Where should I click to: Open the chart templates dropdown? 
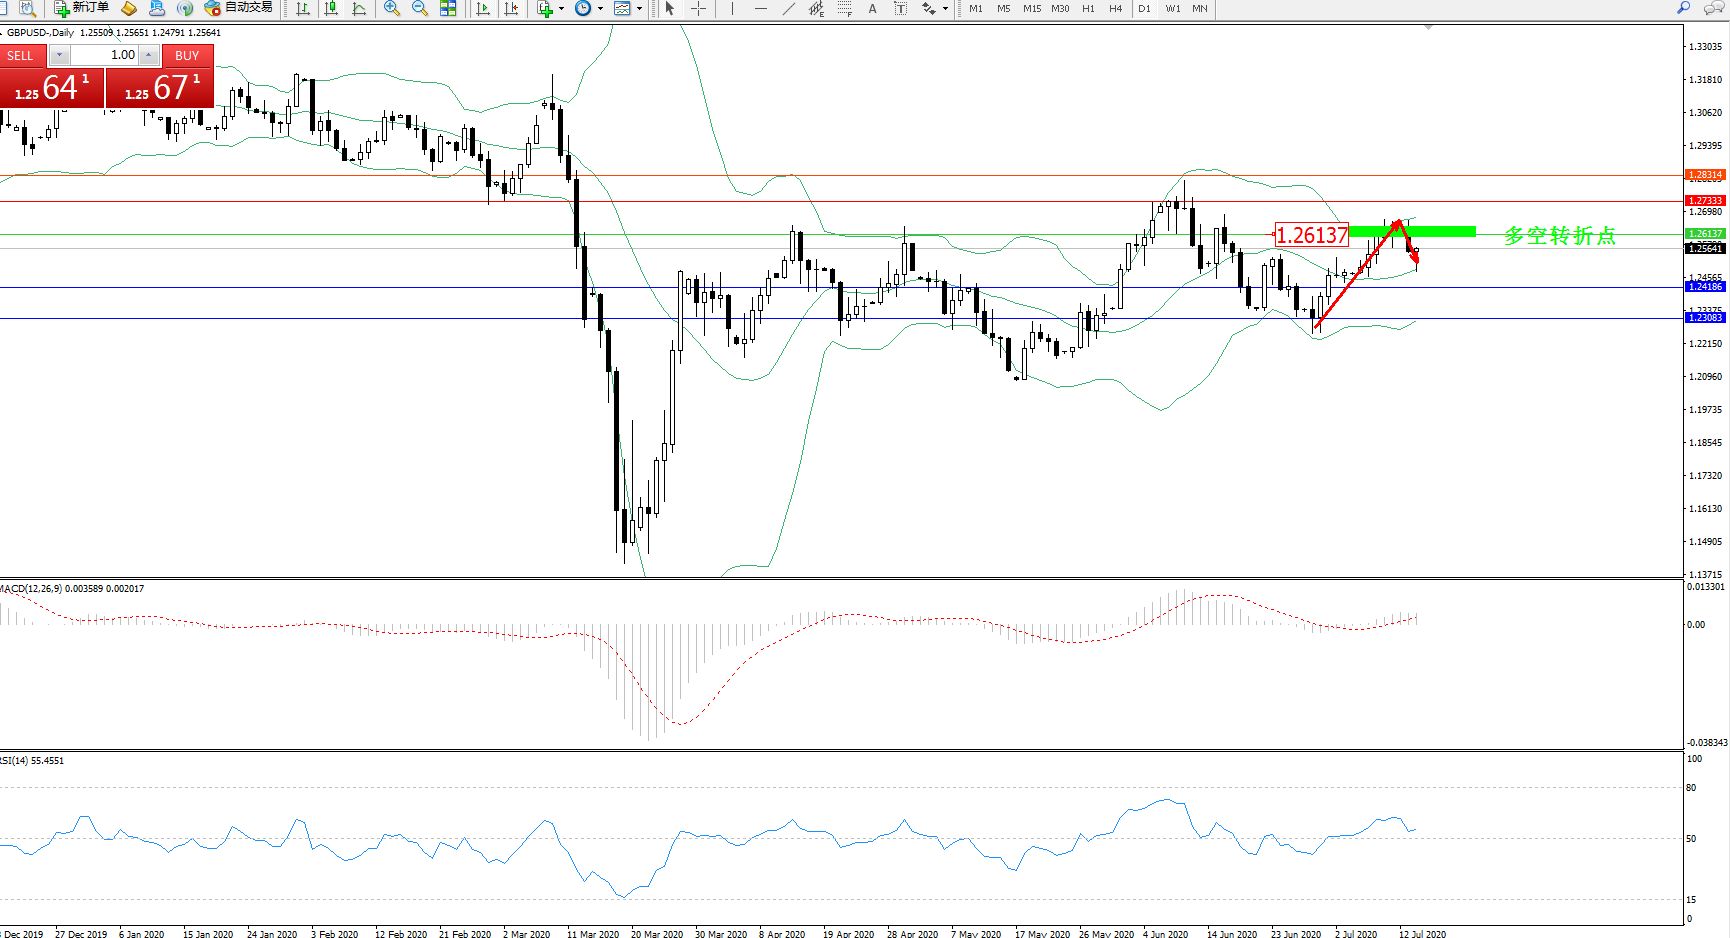pos(640,9)
